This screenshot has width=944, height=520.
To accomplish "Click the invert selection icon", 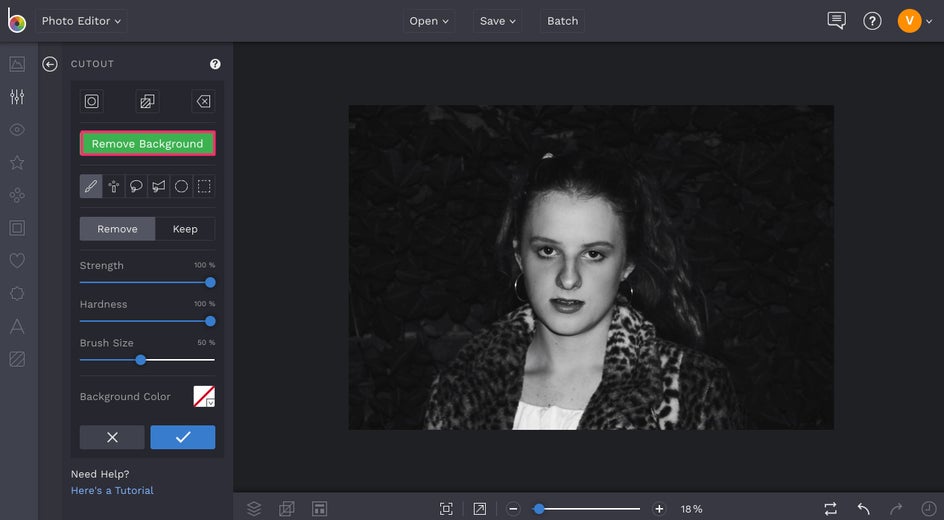I will [92, 101].
